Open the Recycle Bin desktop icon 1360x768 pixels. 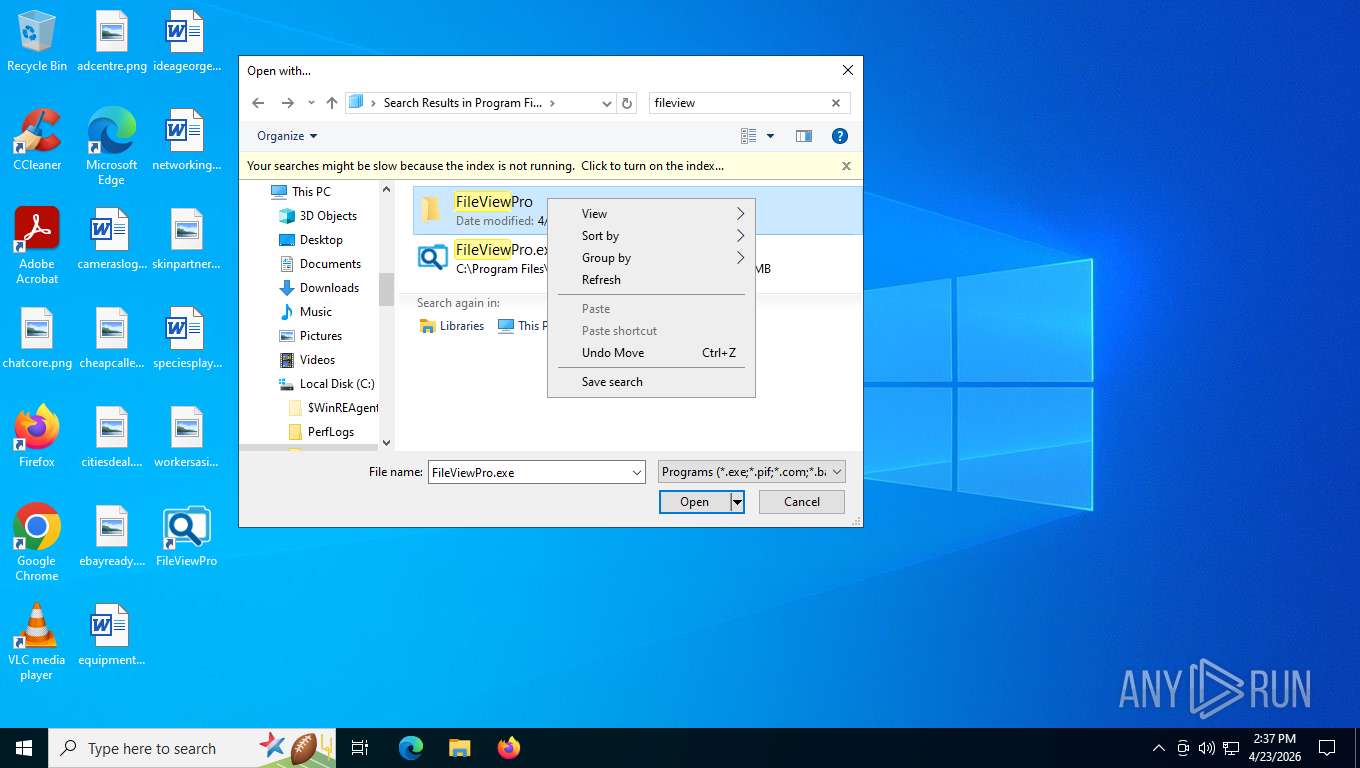pos(37,41)
